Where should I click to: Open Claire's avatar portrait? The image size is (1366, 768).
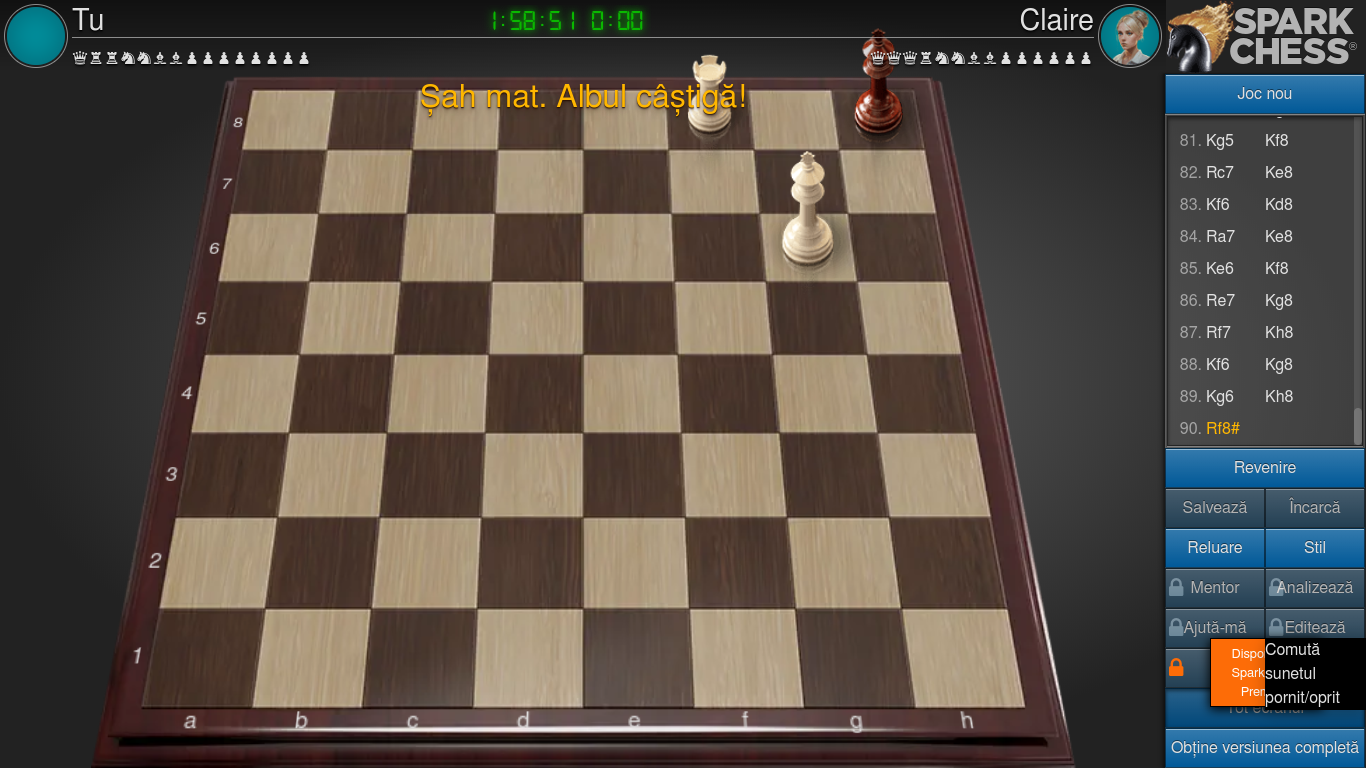click(x=1129, y=36)
